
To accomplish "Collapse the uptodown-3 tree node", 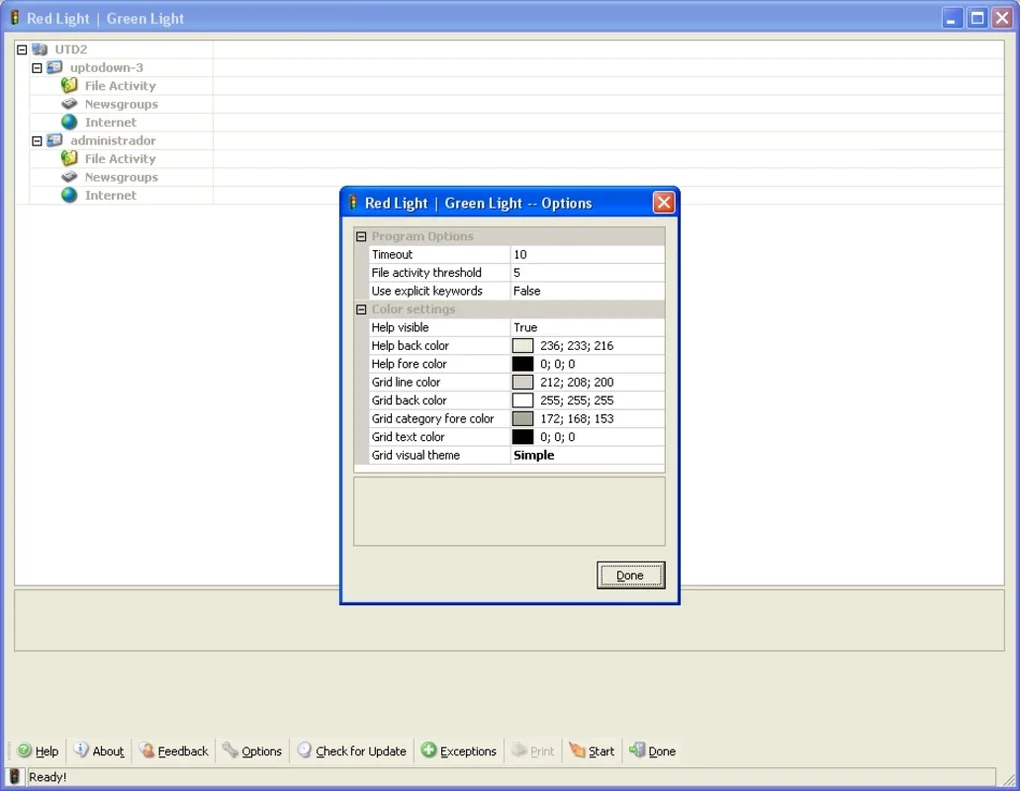I will pos(37,68).
